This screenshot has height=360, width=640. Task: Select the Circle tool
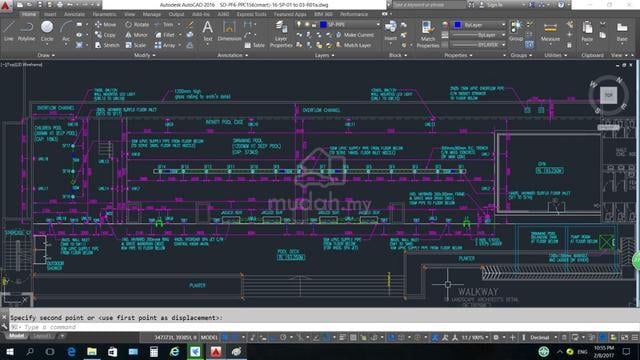click(x=47, y=31)
